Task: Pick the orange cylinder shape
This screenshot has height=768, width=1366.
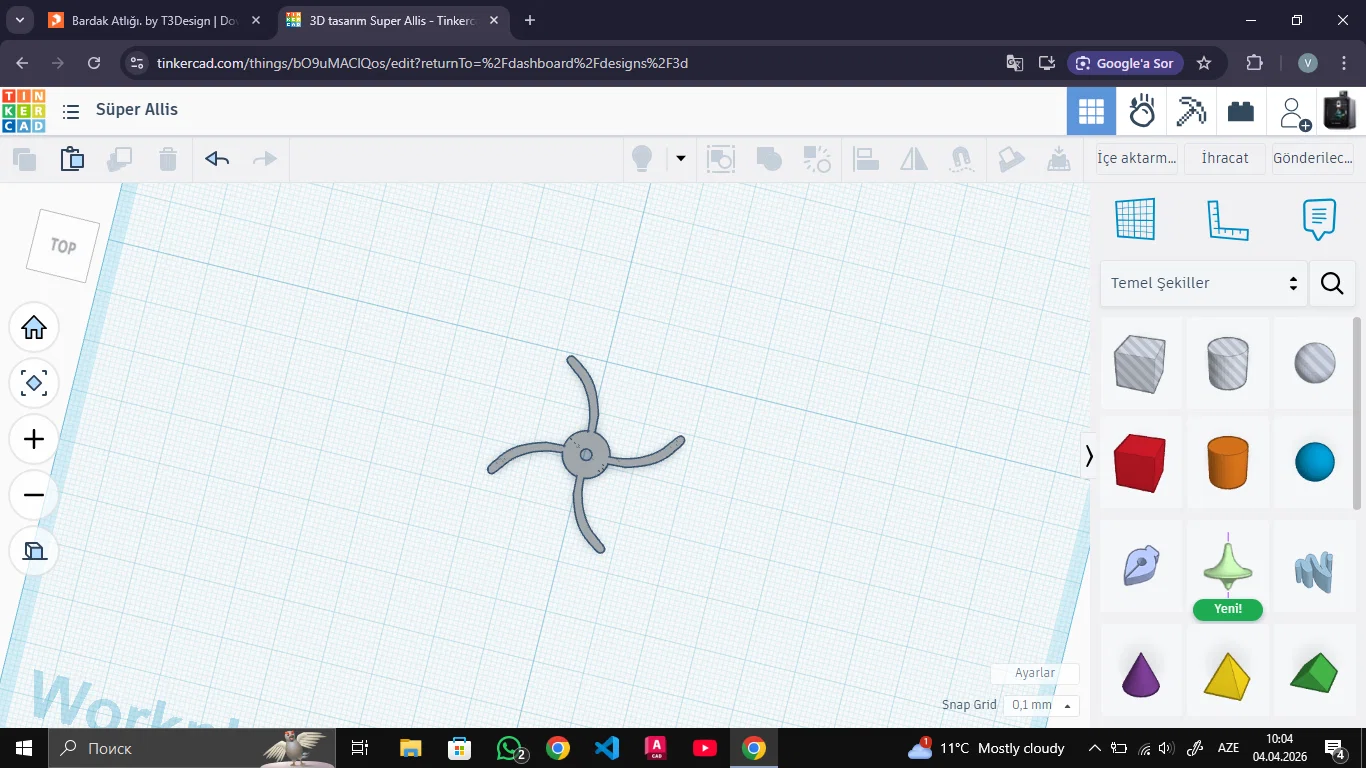Action: [x=1228, y=462]
